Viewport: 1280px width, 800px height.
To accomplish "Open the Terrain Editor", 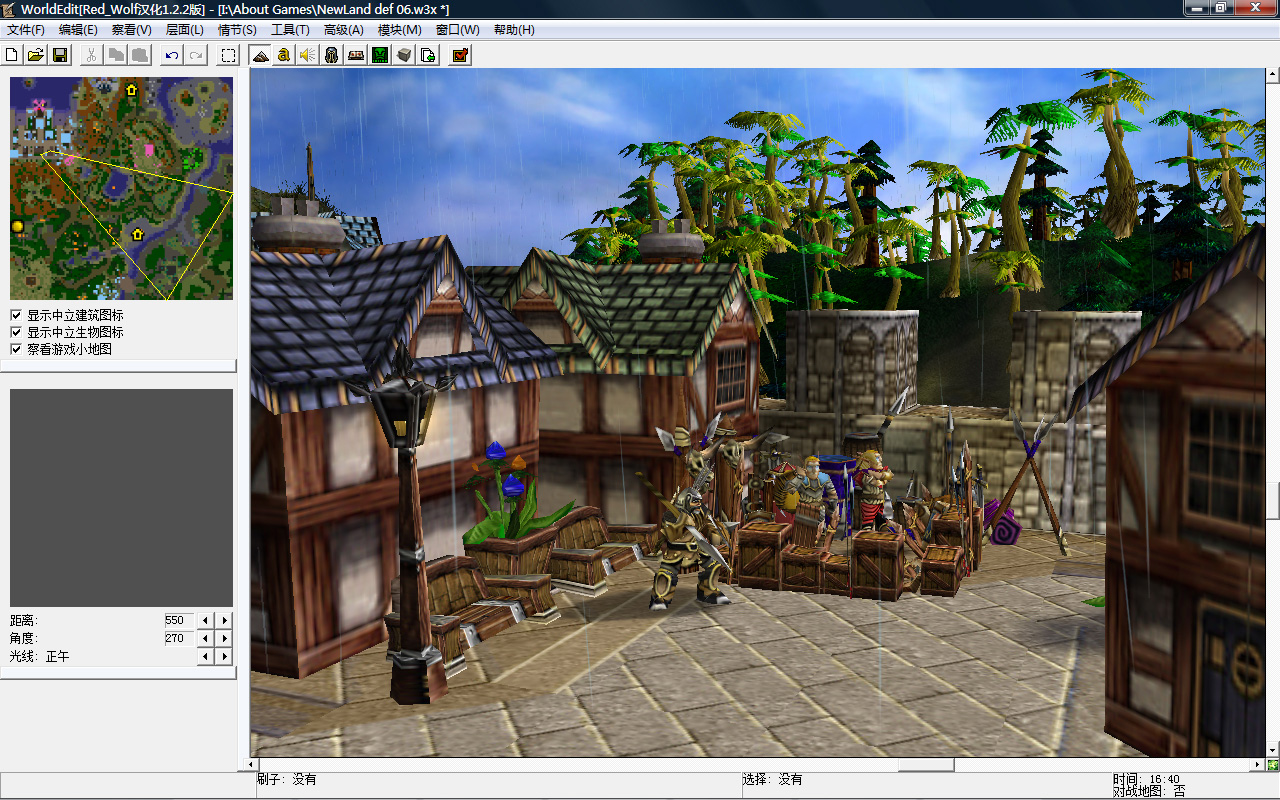I will tap(260, 55).
